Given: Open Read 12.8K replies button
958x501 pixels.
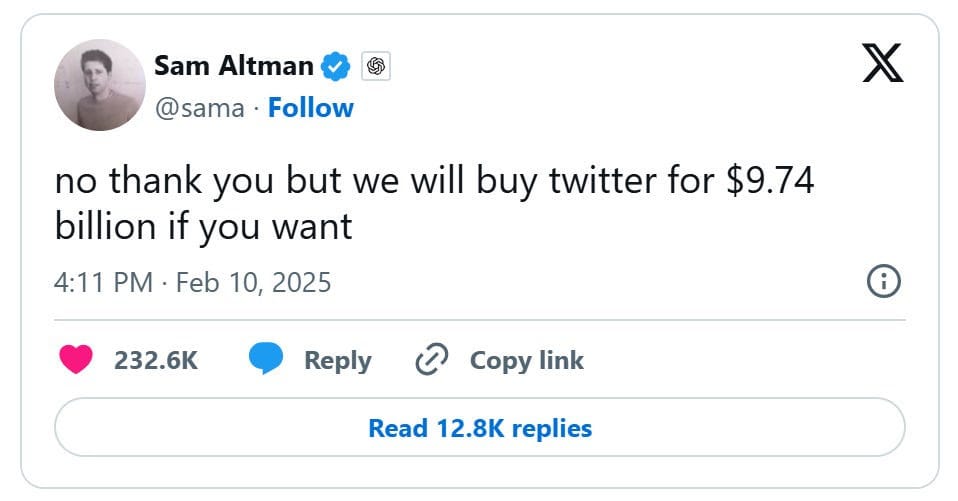Looking at the screenshot, I should coord(479,428).
